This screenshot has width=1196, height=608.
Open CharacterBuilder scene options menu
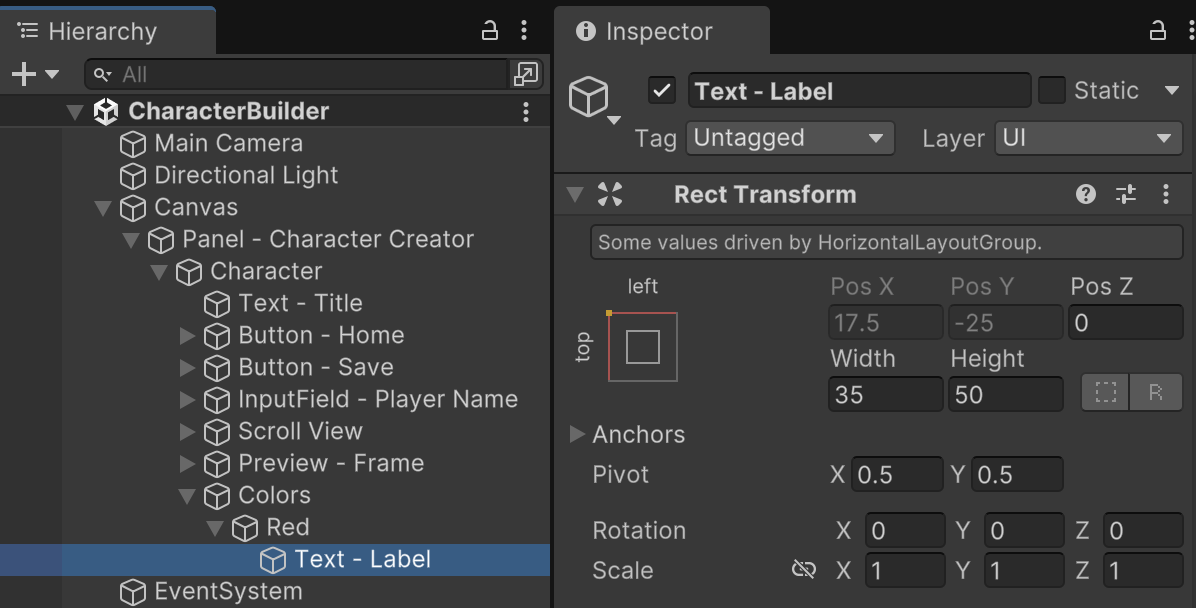526,112
